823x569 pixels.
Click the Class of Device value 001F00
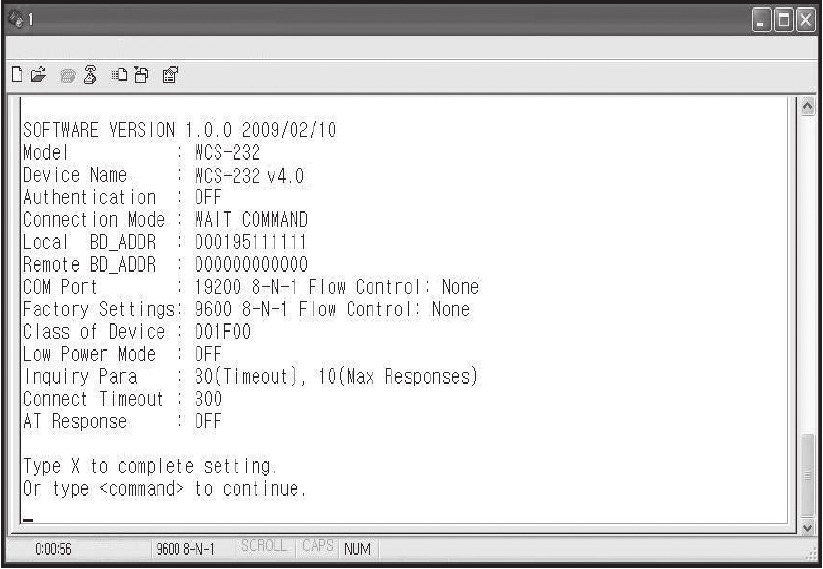point(223,332)
